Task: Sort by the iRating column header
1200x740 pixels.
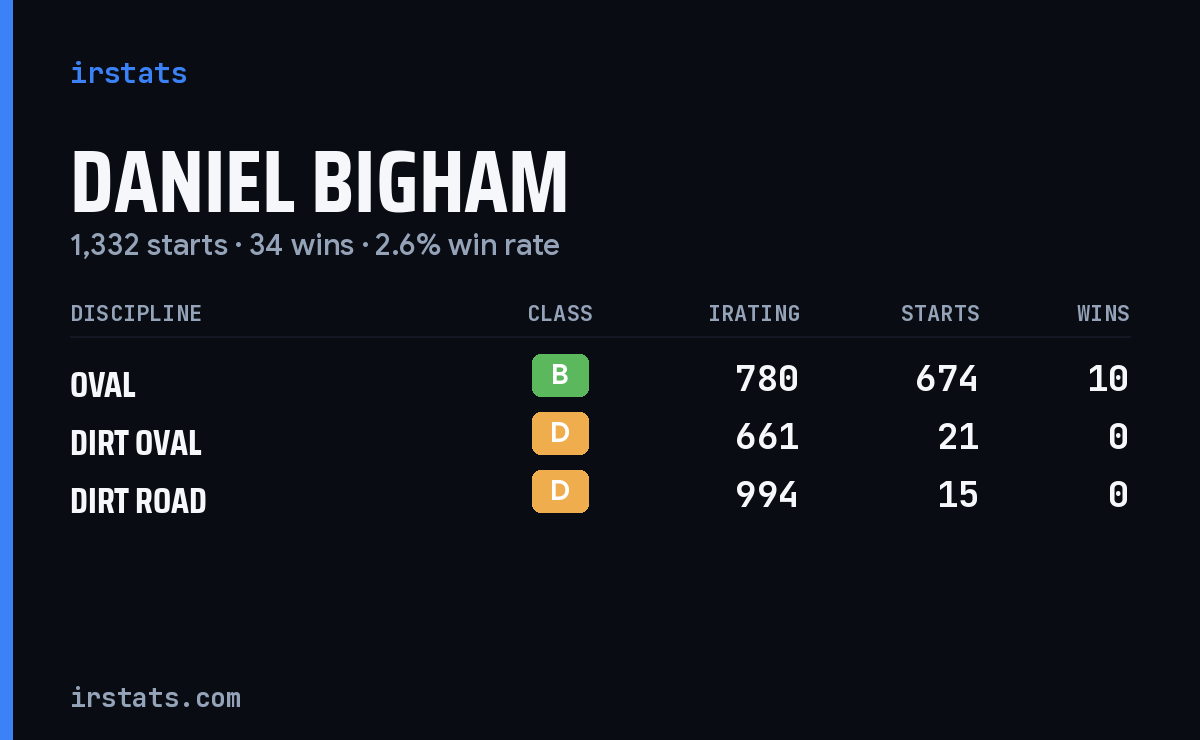Action: pos(754,314)
